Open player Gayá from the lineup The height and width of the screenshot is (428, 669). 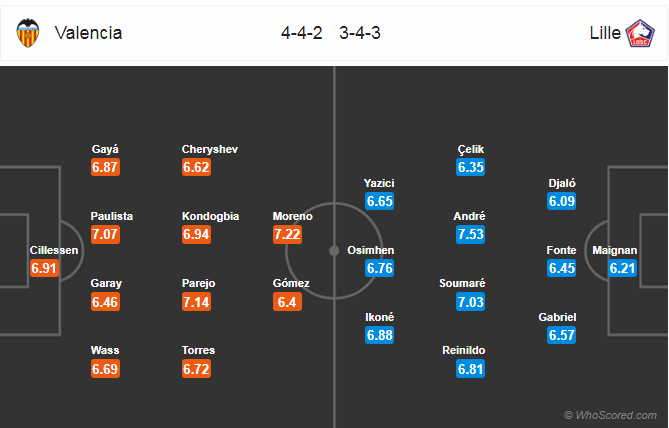coord(105,149)
